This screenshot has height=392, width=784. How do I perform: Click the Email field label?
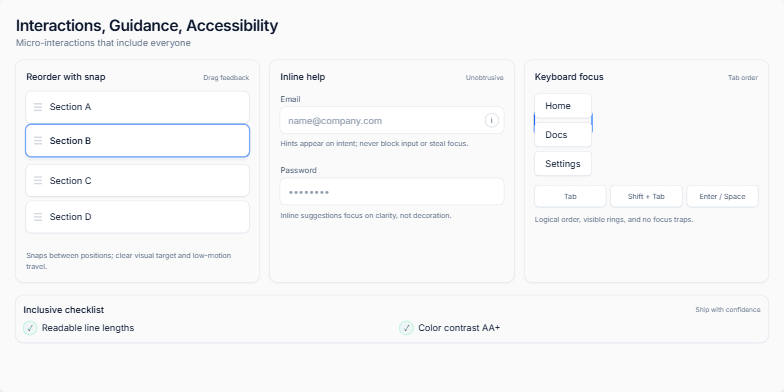(290, 100)
